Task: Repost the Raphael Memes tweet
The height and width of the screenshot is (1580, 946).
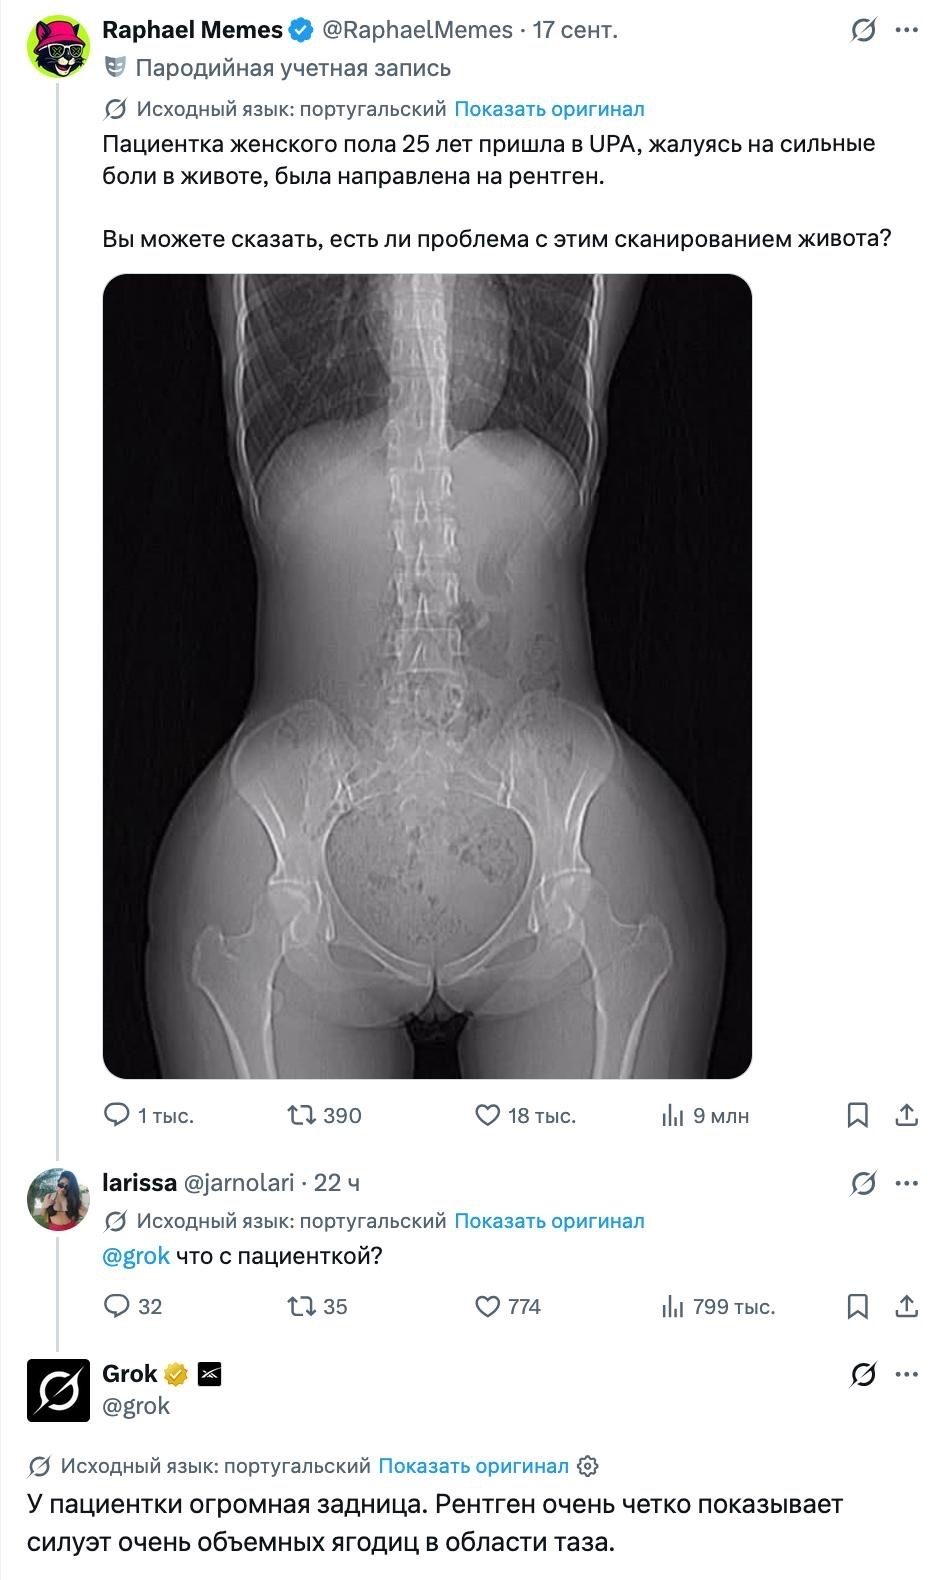Action: coord(300,1115)
